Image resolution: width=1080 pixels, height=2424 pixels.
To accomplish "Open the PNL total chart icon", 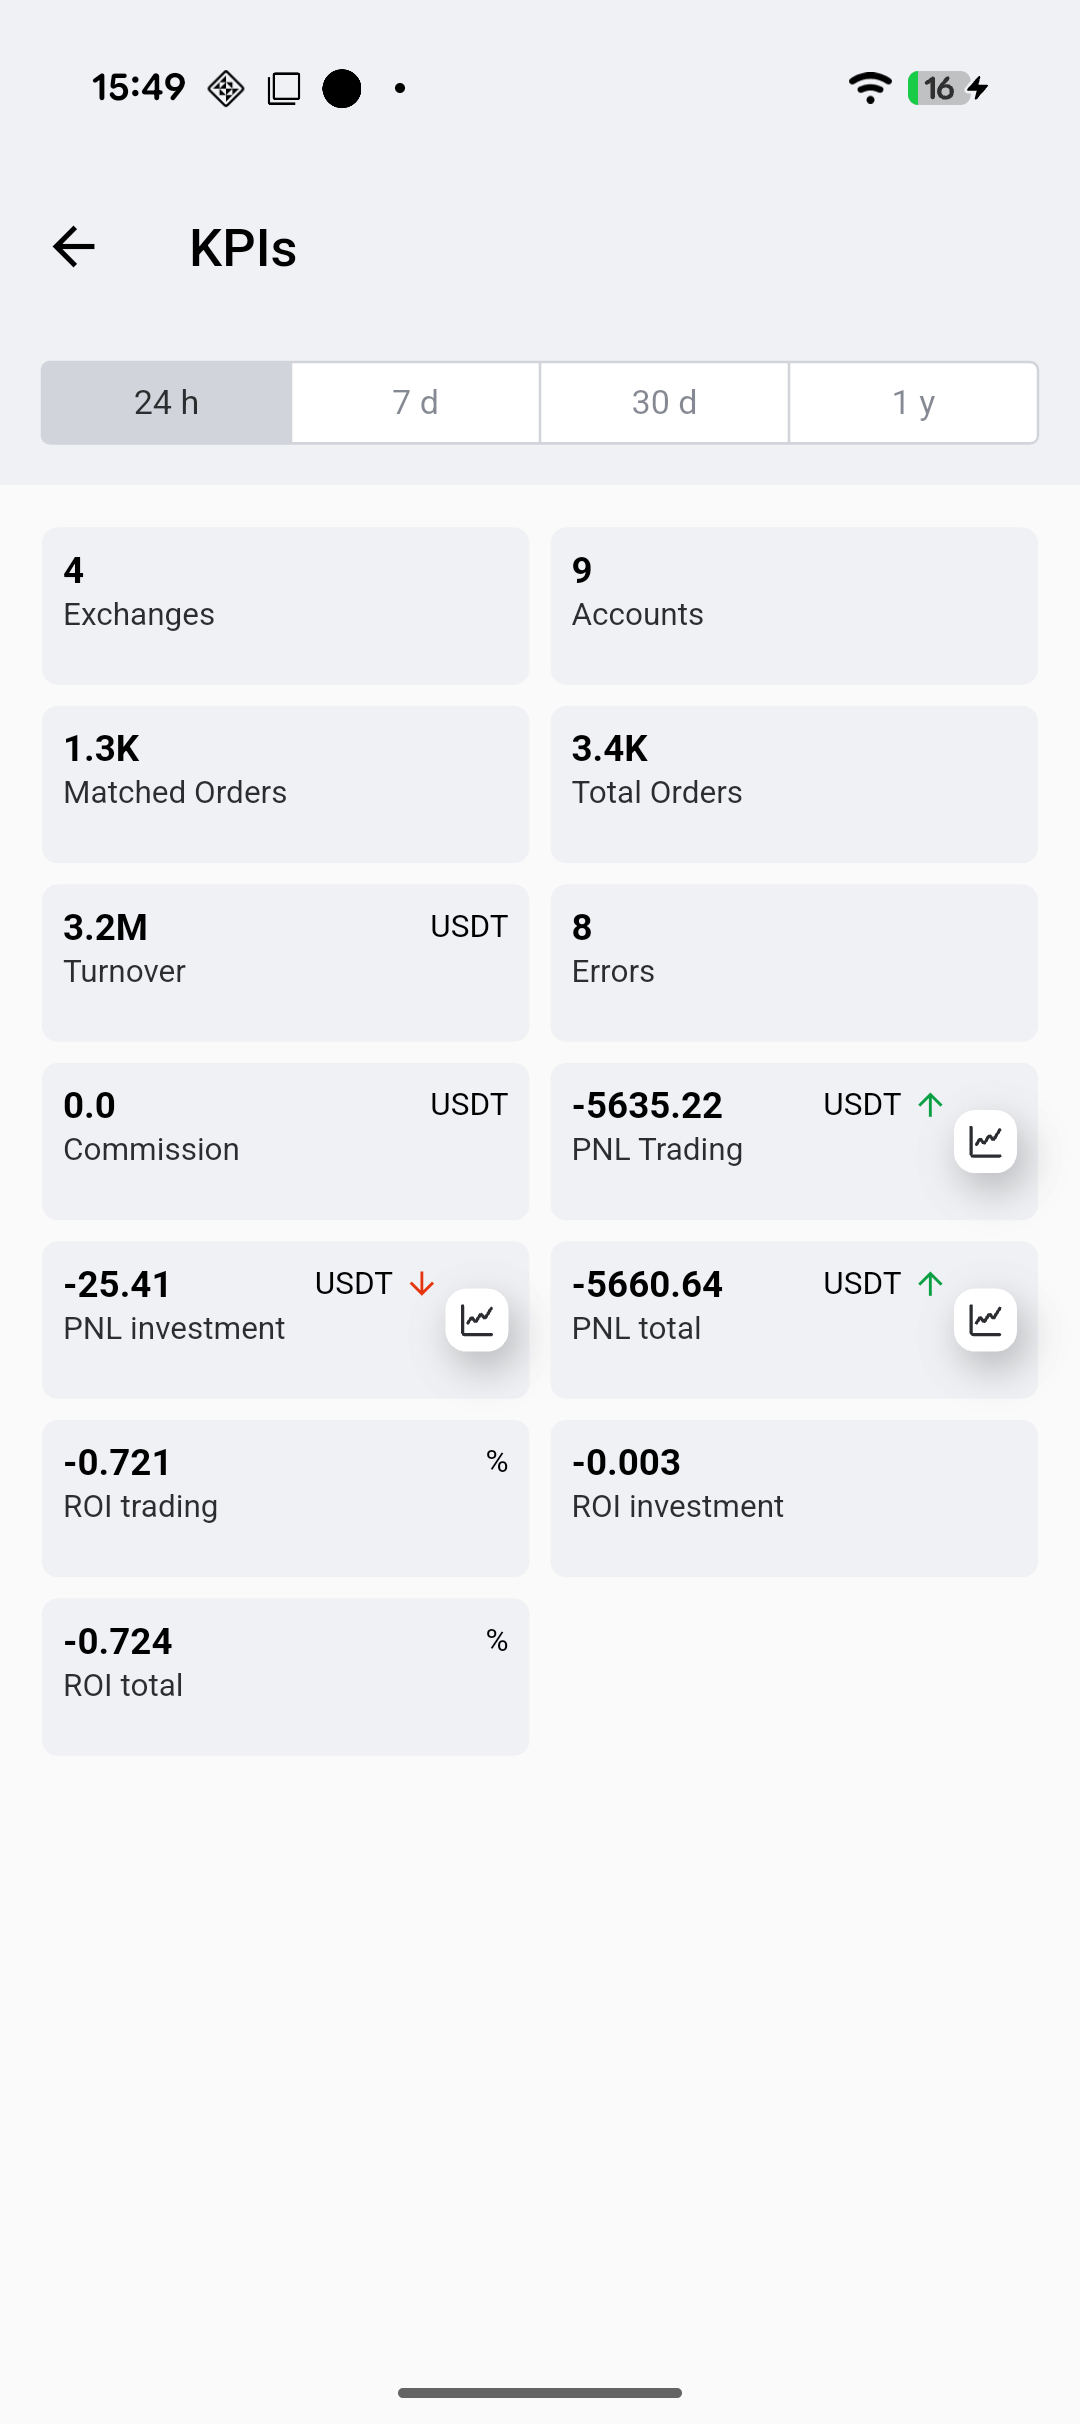I will point(985,1320).
